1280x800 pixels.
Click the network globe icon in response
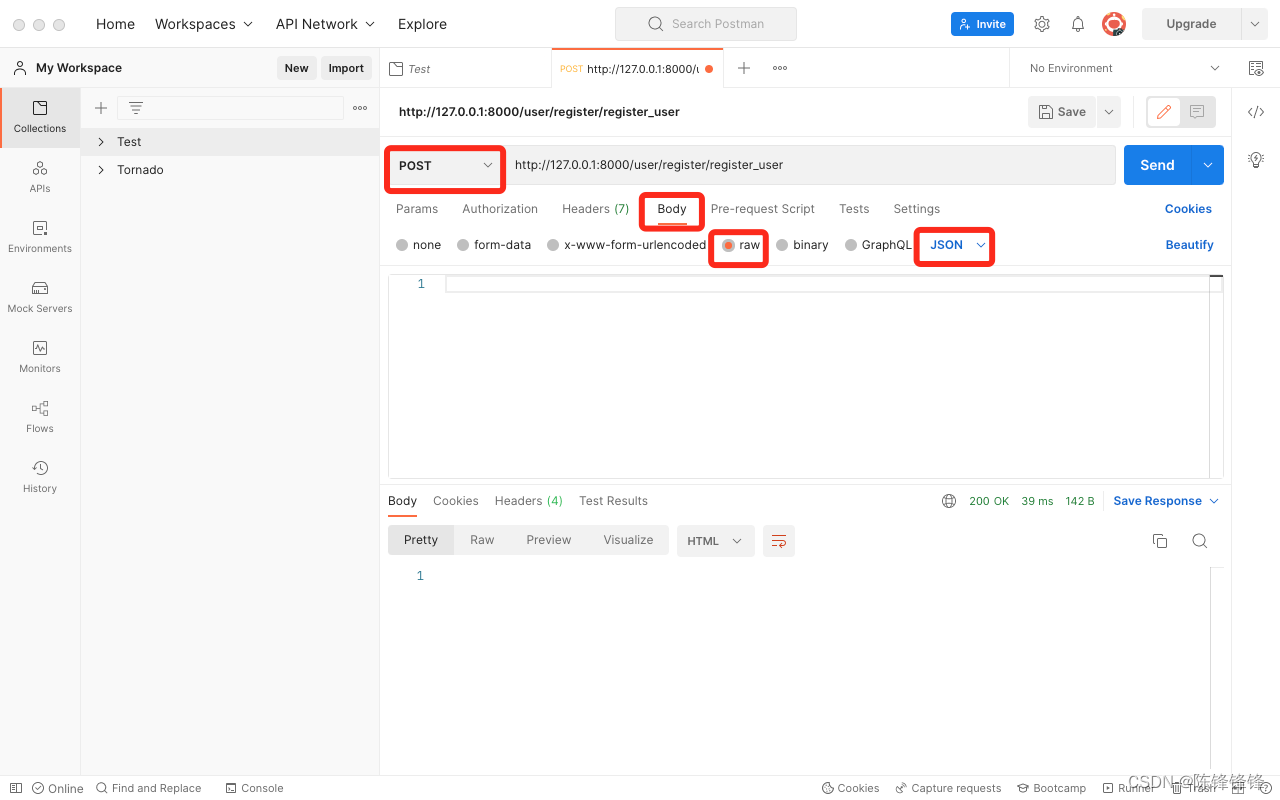(x=949, y=501)
